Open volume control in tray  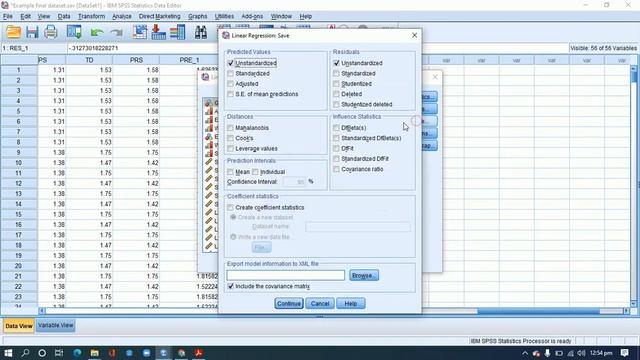581,353
